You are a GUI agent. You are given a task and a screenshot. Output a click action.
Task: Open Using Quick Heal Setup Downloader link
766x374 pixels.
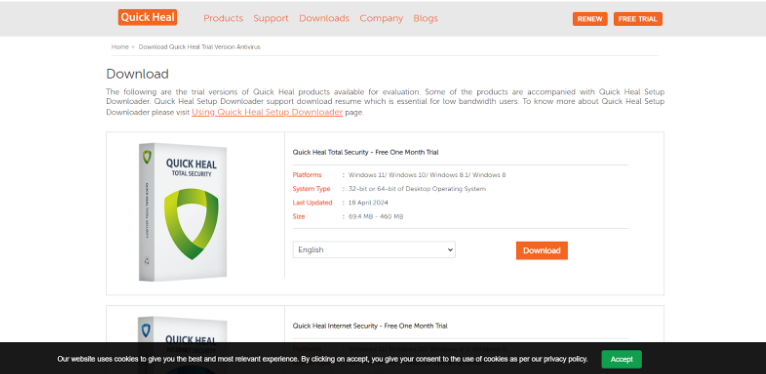(x=267, y=112)
